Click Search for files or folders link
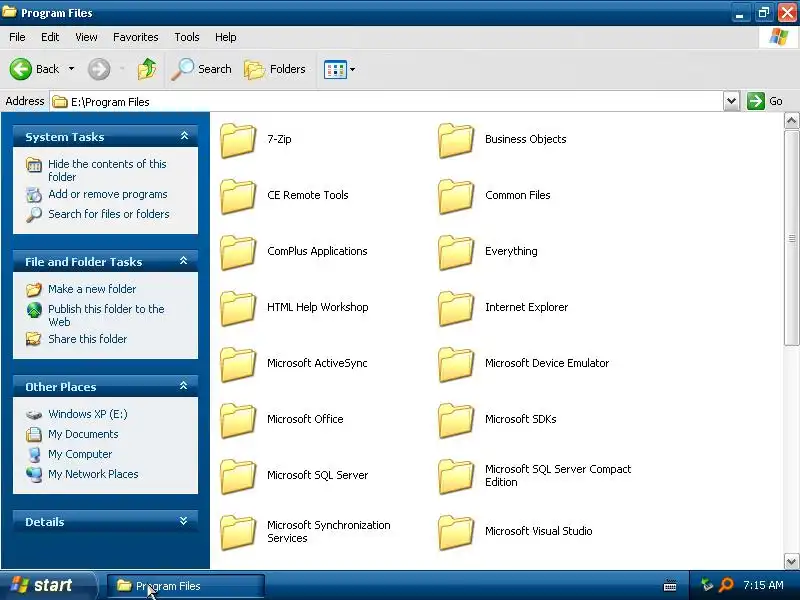Viewport: 800px width, 600px height. pos(109,214)
